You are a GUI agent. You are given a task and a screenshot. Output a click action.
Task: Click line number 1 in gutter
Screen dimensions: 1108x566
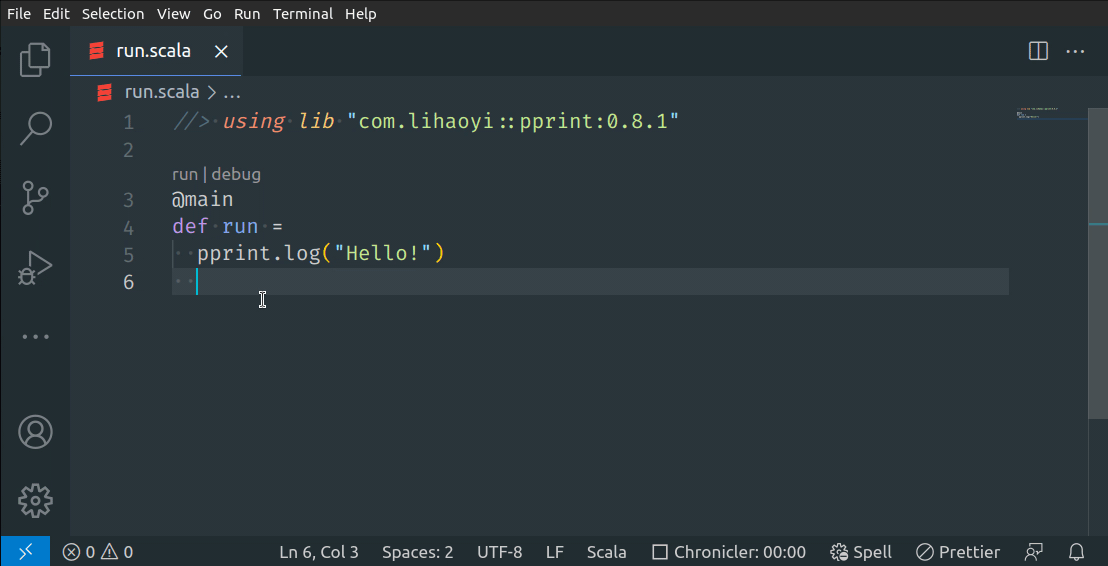tap(128, 123)
